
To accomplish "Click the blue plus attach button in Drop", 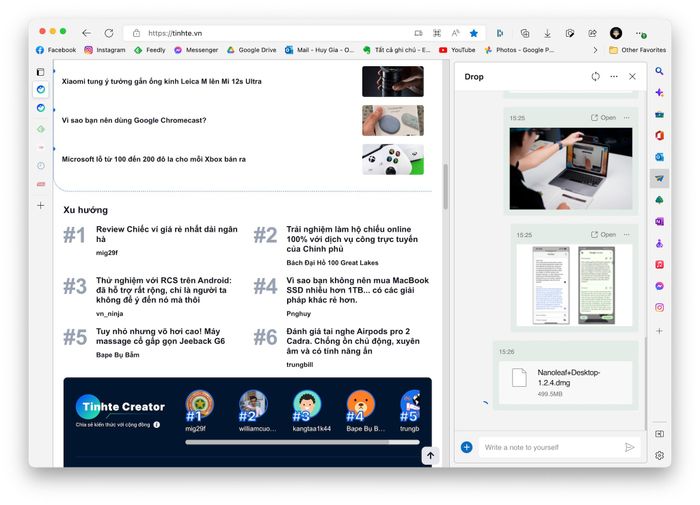I will [466, 447].
